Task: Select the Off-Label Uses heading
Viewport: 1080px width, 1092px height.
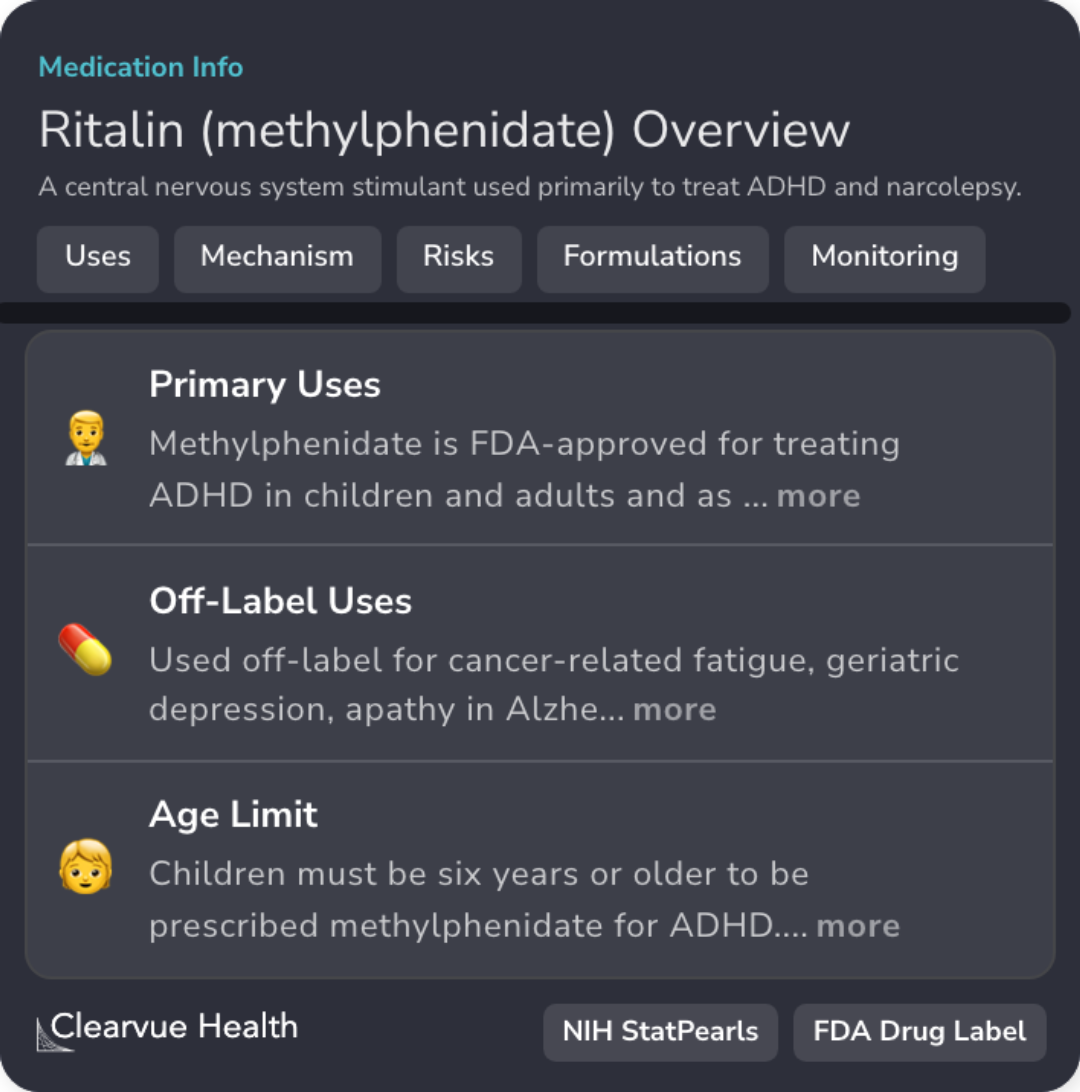Action: 280,601
